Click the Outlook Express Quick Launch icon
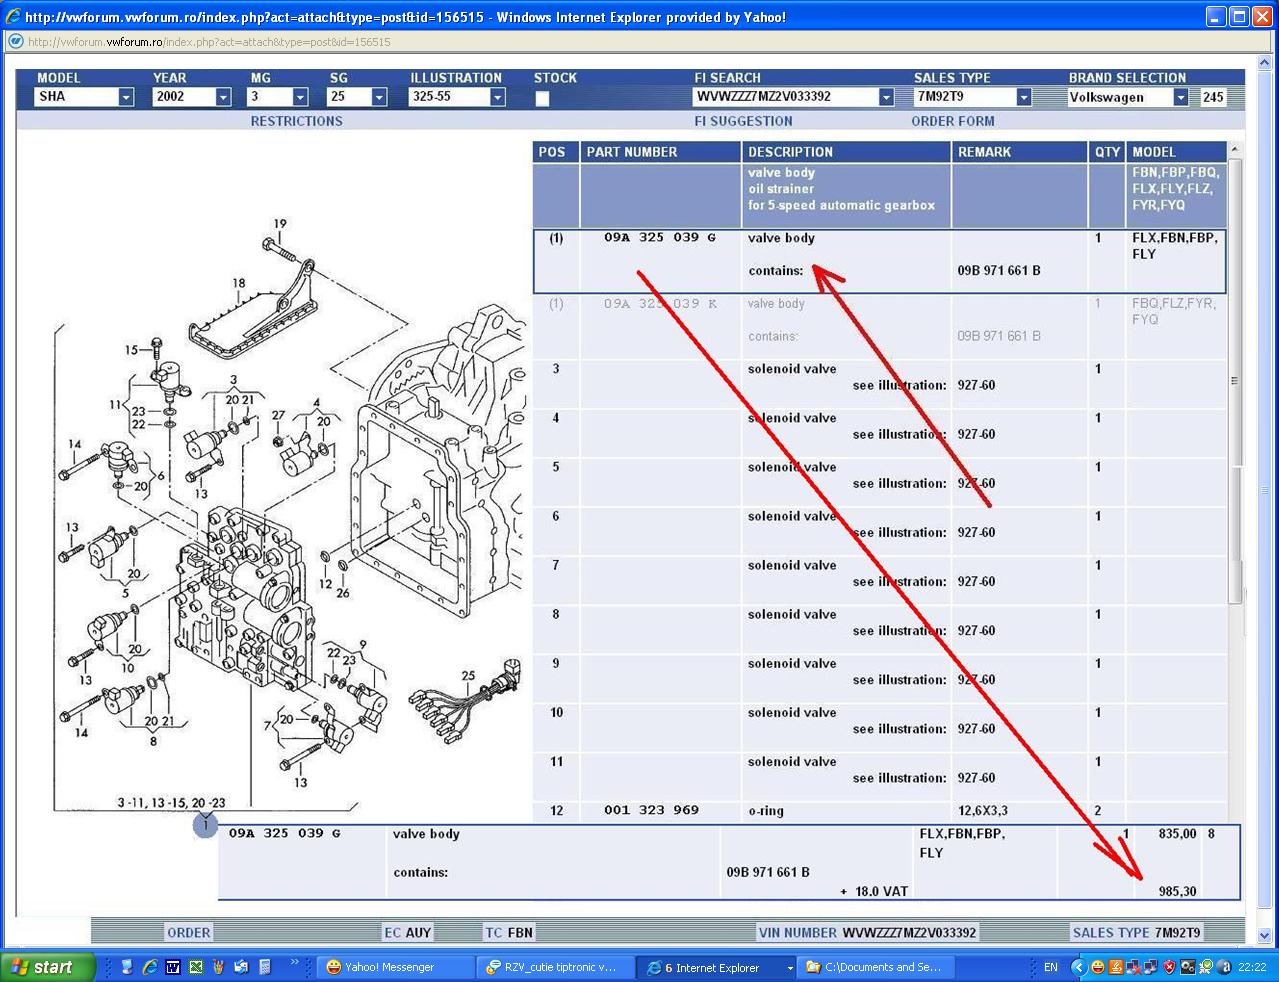 click(242, 967)
